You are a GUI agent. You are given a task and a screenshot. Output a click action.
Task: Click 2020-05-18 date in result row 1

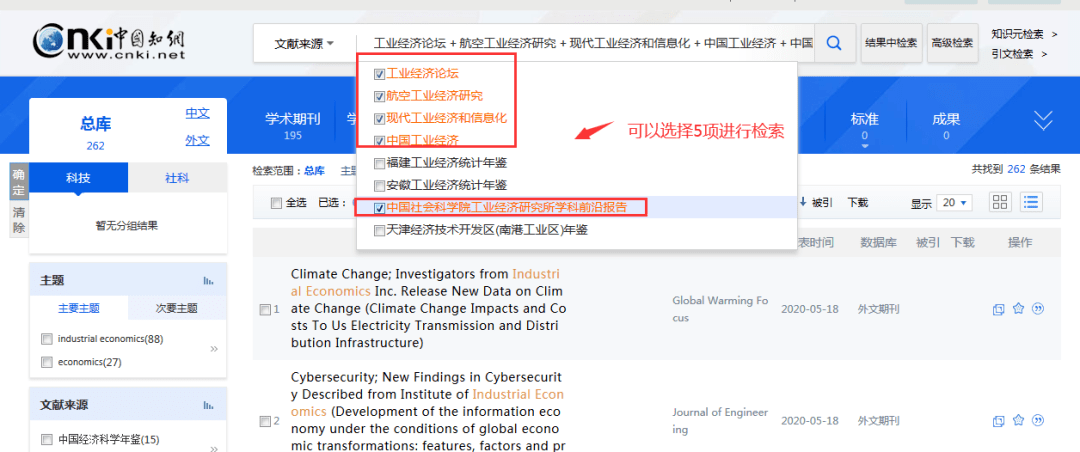pos(809,309)
